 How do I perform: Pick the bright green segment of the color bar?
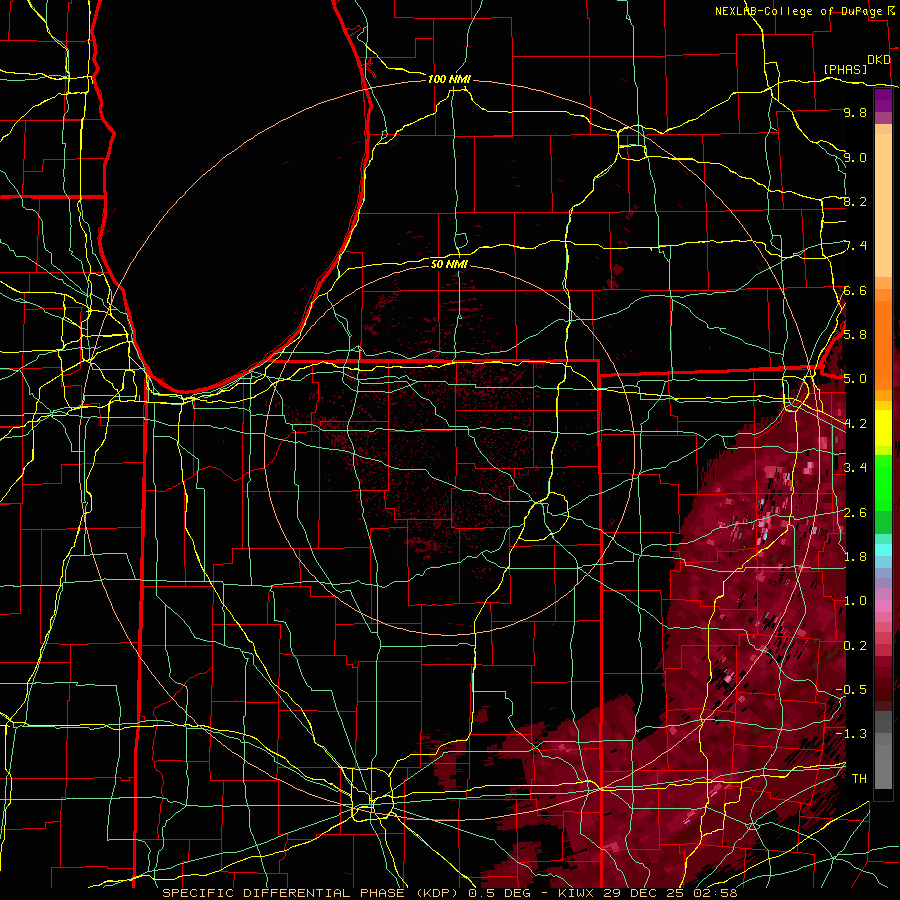pos(883,485)
